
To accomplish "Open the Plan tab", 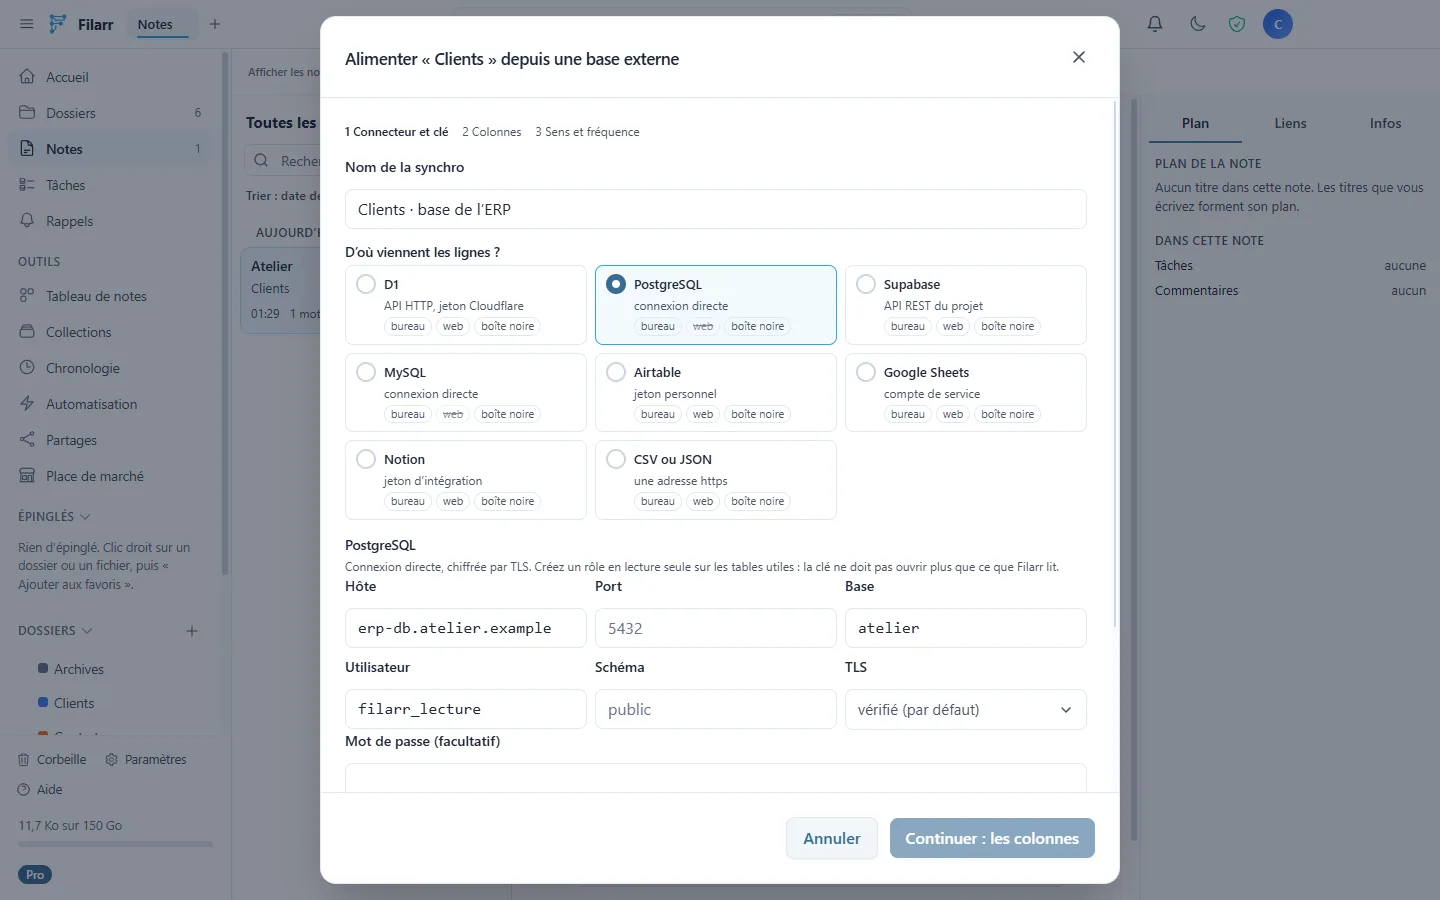I will 1195,123.
